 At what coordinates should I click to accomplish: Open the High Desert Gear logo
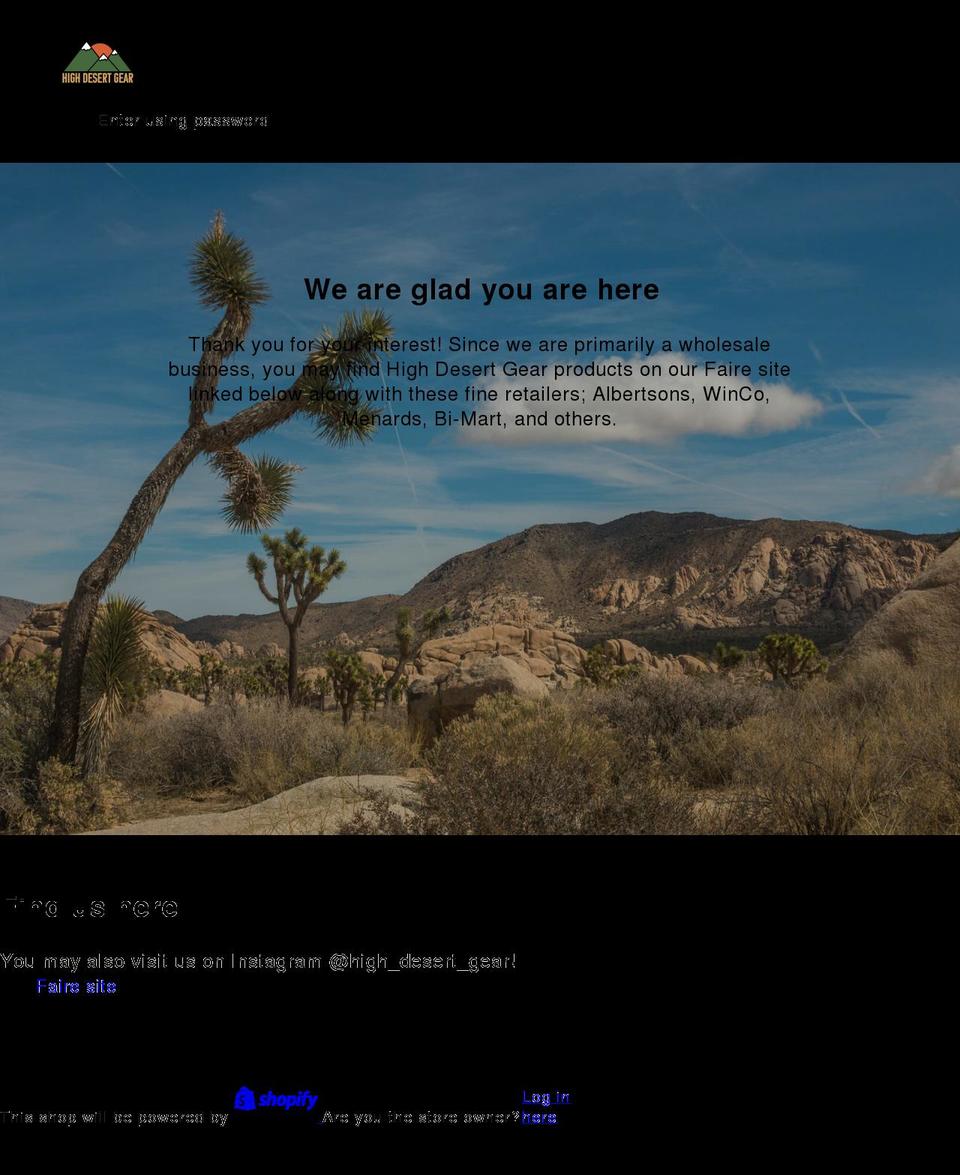coord(97,63)
